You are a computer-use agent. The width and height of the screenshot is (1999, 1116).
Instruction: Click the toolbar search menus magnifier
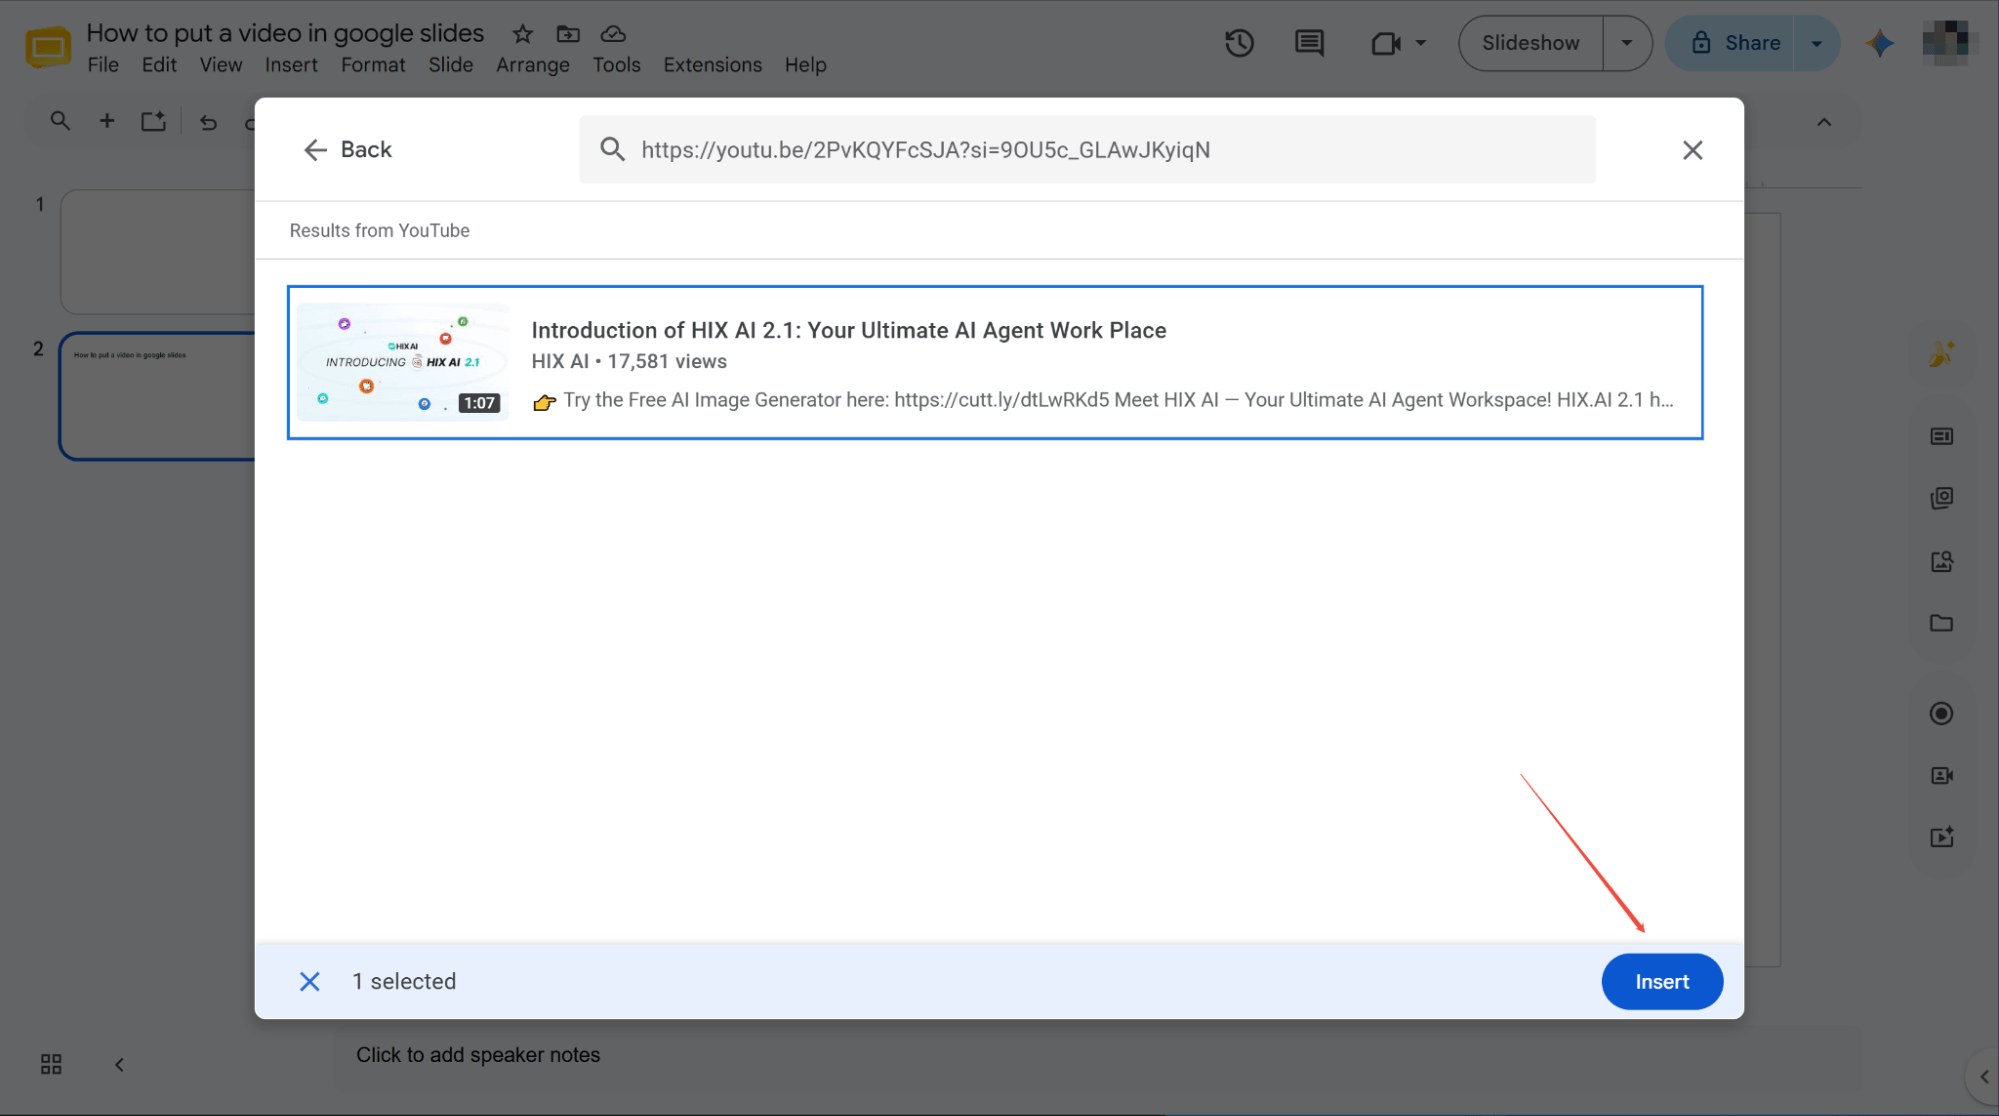click(60, 121)
